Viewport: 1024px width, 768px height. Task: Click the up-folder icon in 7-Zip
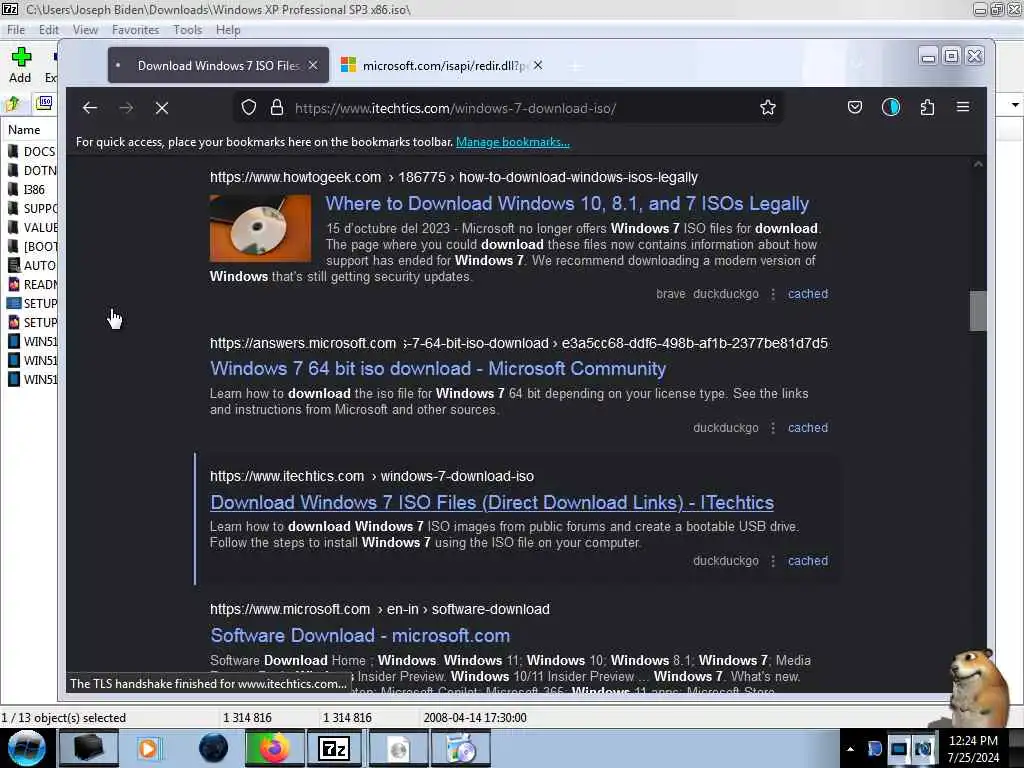[x=12, y=103]
